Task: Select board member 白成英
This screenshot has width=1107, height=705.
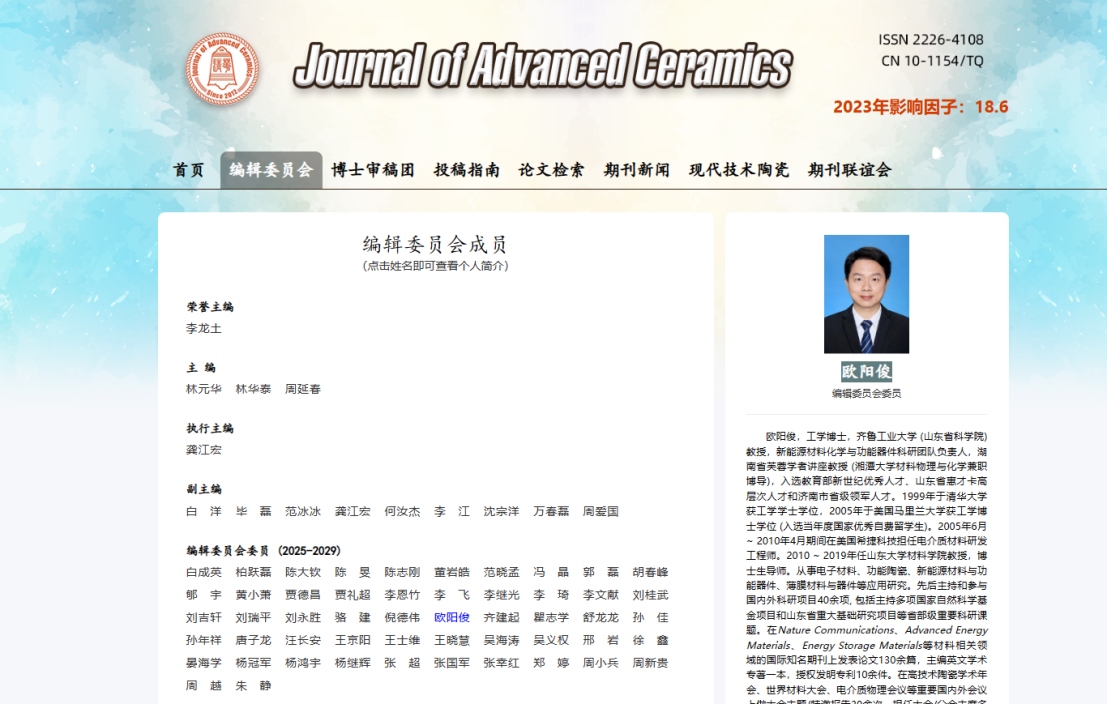Action: [204, 572]
